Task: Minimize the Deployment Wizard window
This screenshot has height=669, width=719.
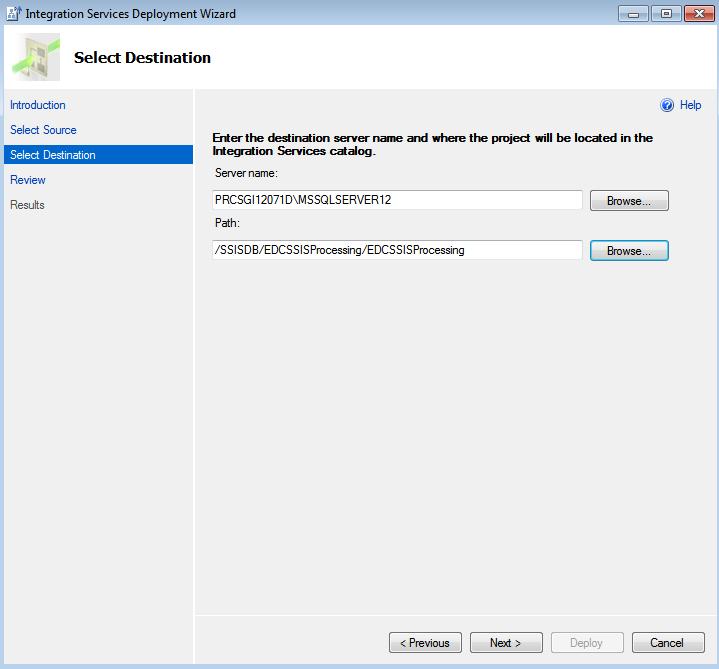Action: coord(633,13)
